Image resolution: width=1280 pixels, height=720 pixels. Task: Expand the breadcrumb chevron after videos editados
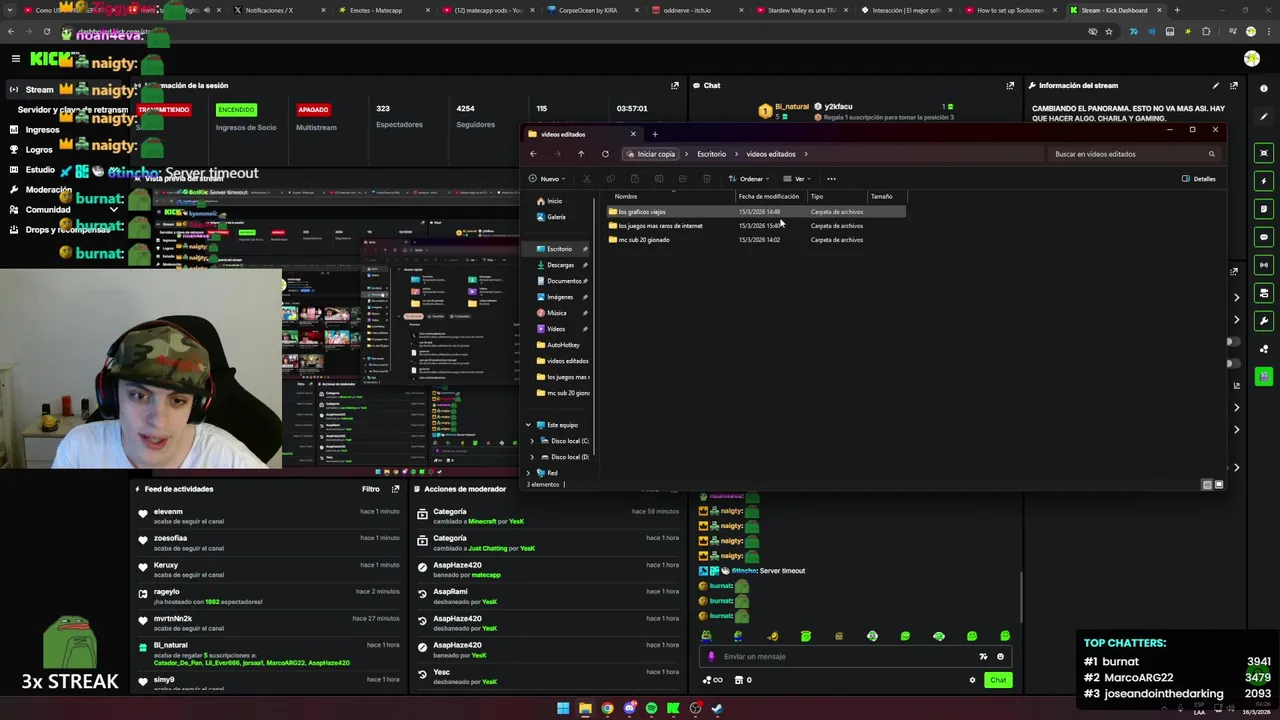tap(806, 154)
